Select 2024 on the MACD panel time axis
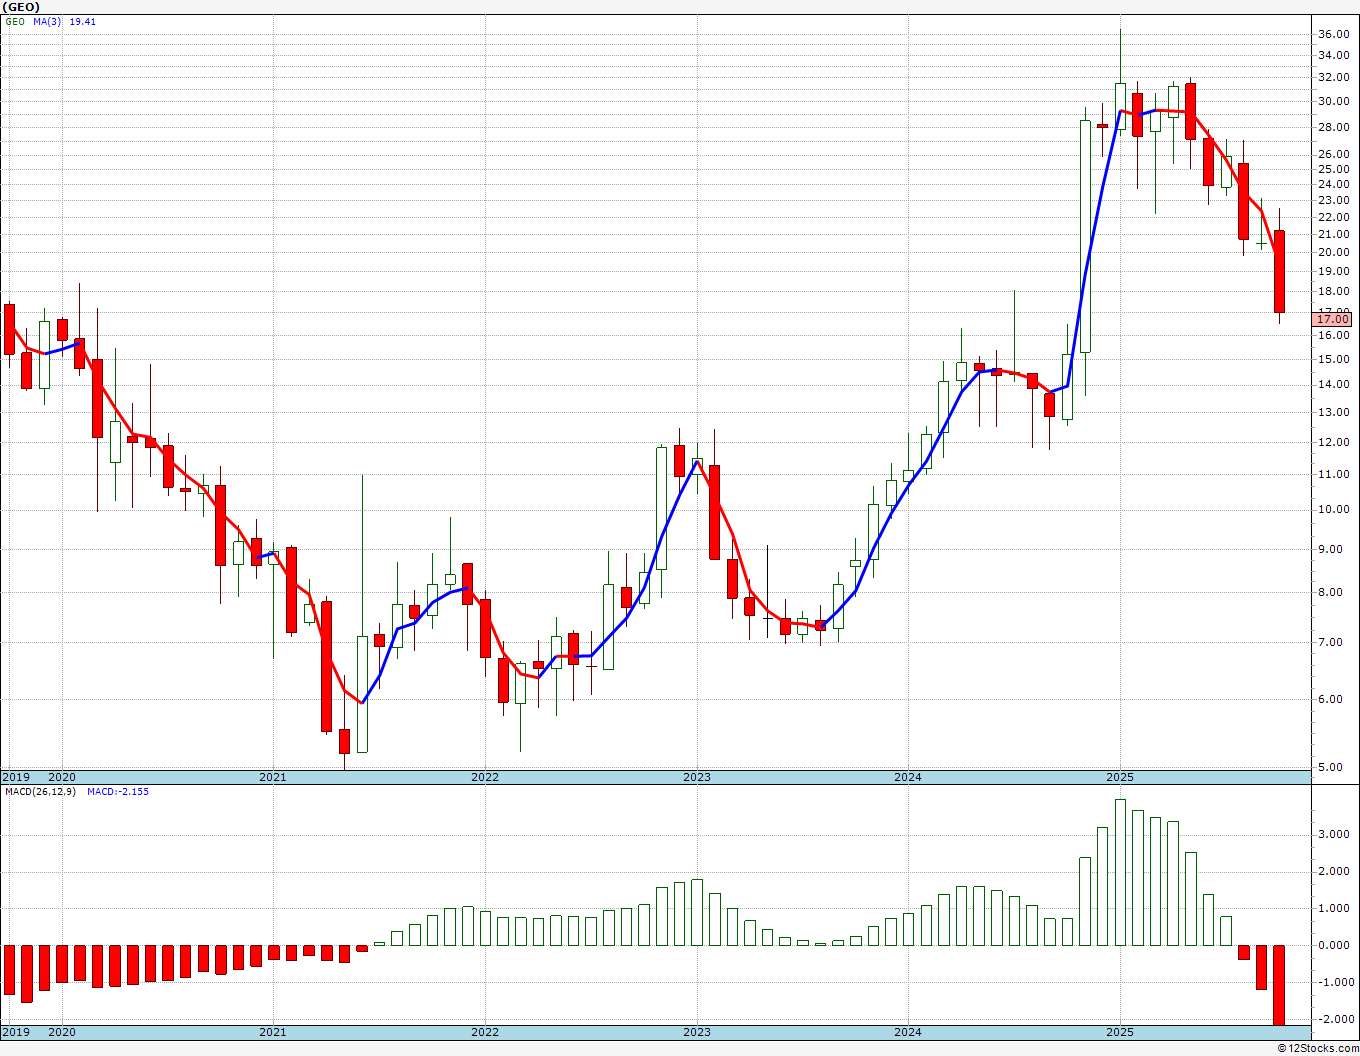Viewport: 1360px width, 1056px height. coord(908,1032)
